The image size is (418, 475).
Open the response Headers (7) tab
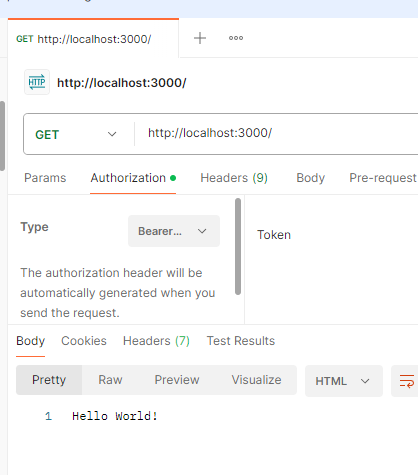(x=156, y=341)
